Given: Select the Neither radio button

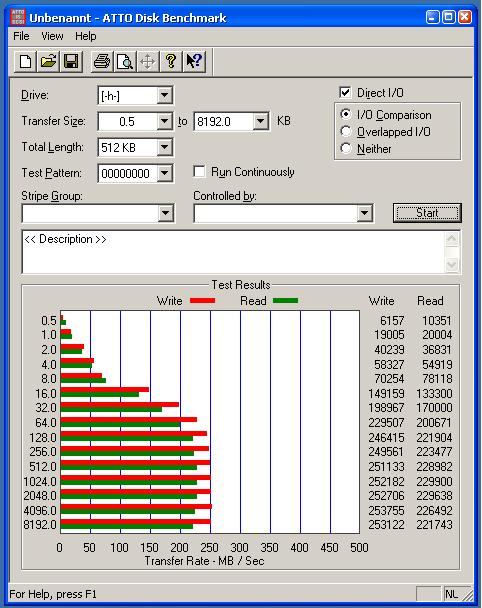Looking at the screenshot, I should click(346, 149).
